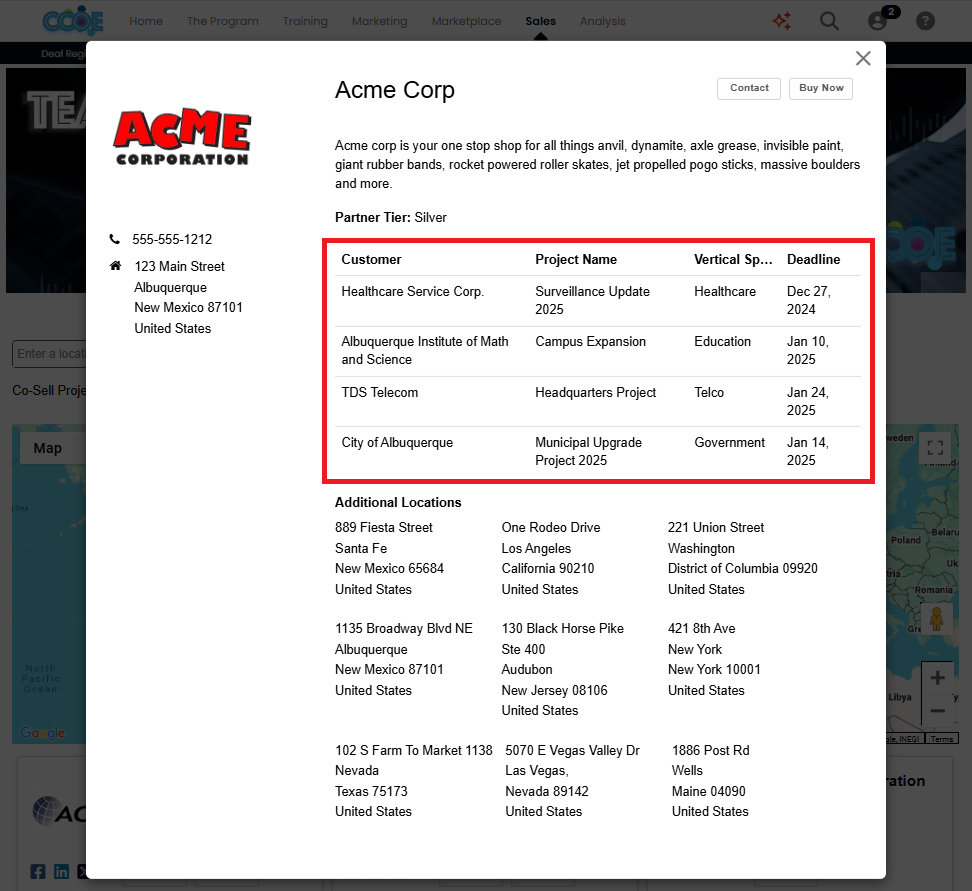
Task: Click the Education vertical cell
Action: coord(722,342)
